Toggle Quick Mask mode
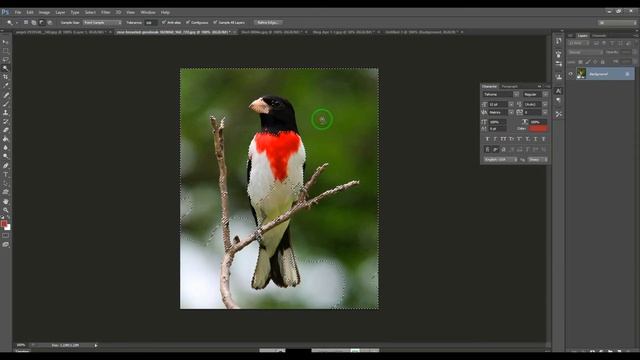 pos(5,236)
